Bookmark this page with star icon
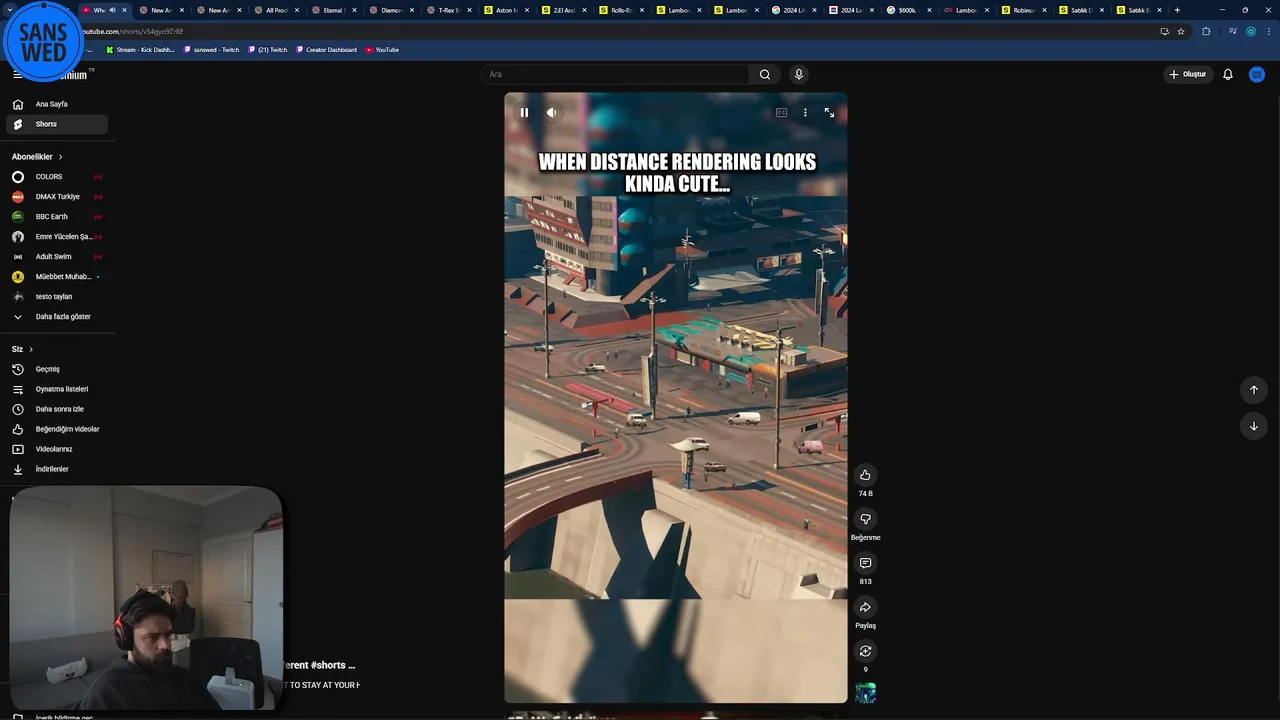 [1181, 31]
